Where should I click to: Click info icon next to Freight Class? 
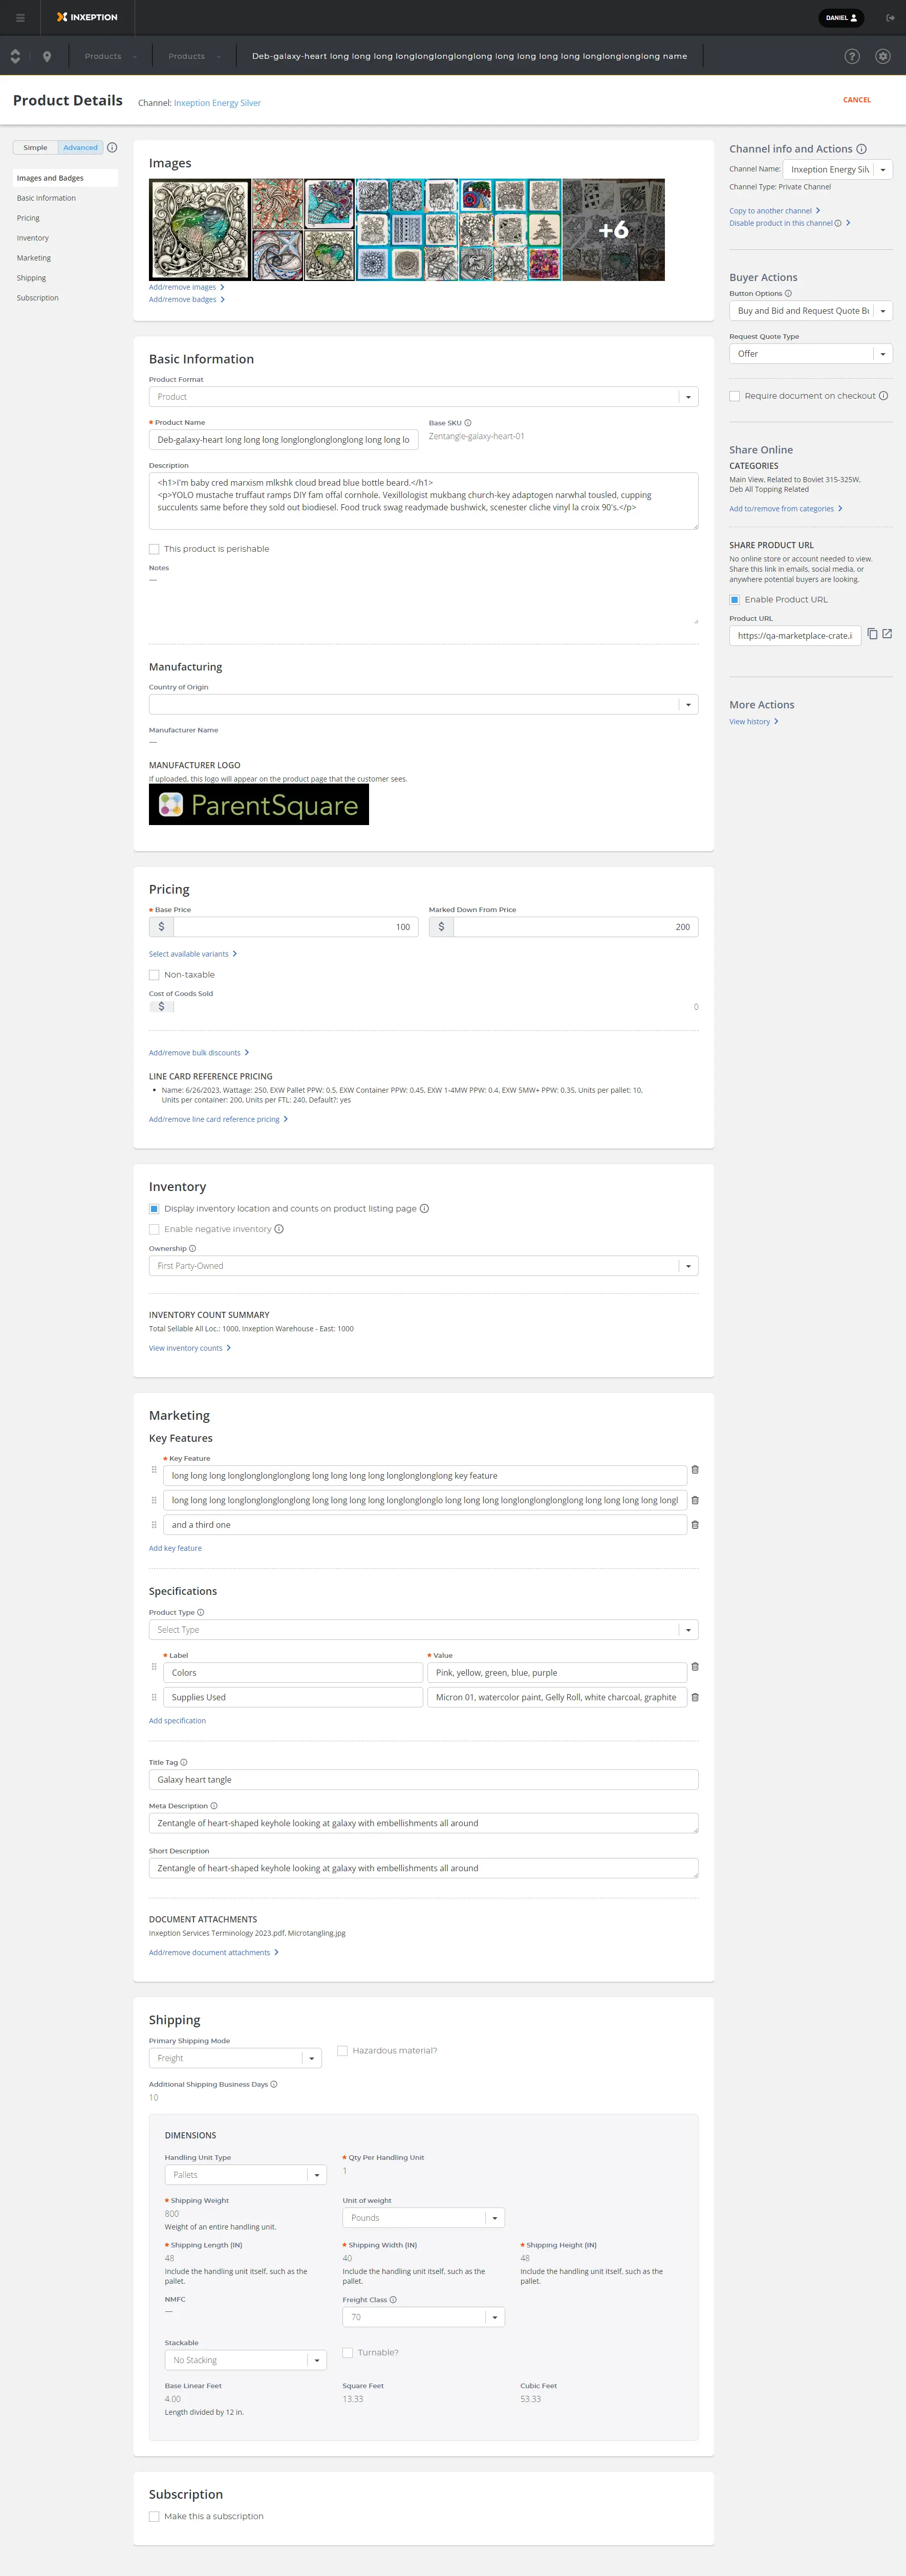pos(393,2299)
